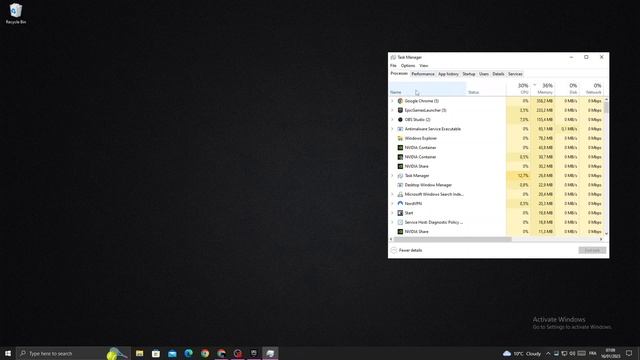This screenshot has height=360, width=640.
Task: Click the Fewer details link
Action: click(x=410, y=250)
